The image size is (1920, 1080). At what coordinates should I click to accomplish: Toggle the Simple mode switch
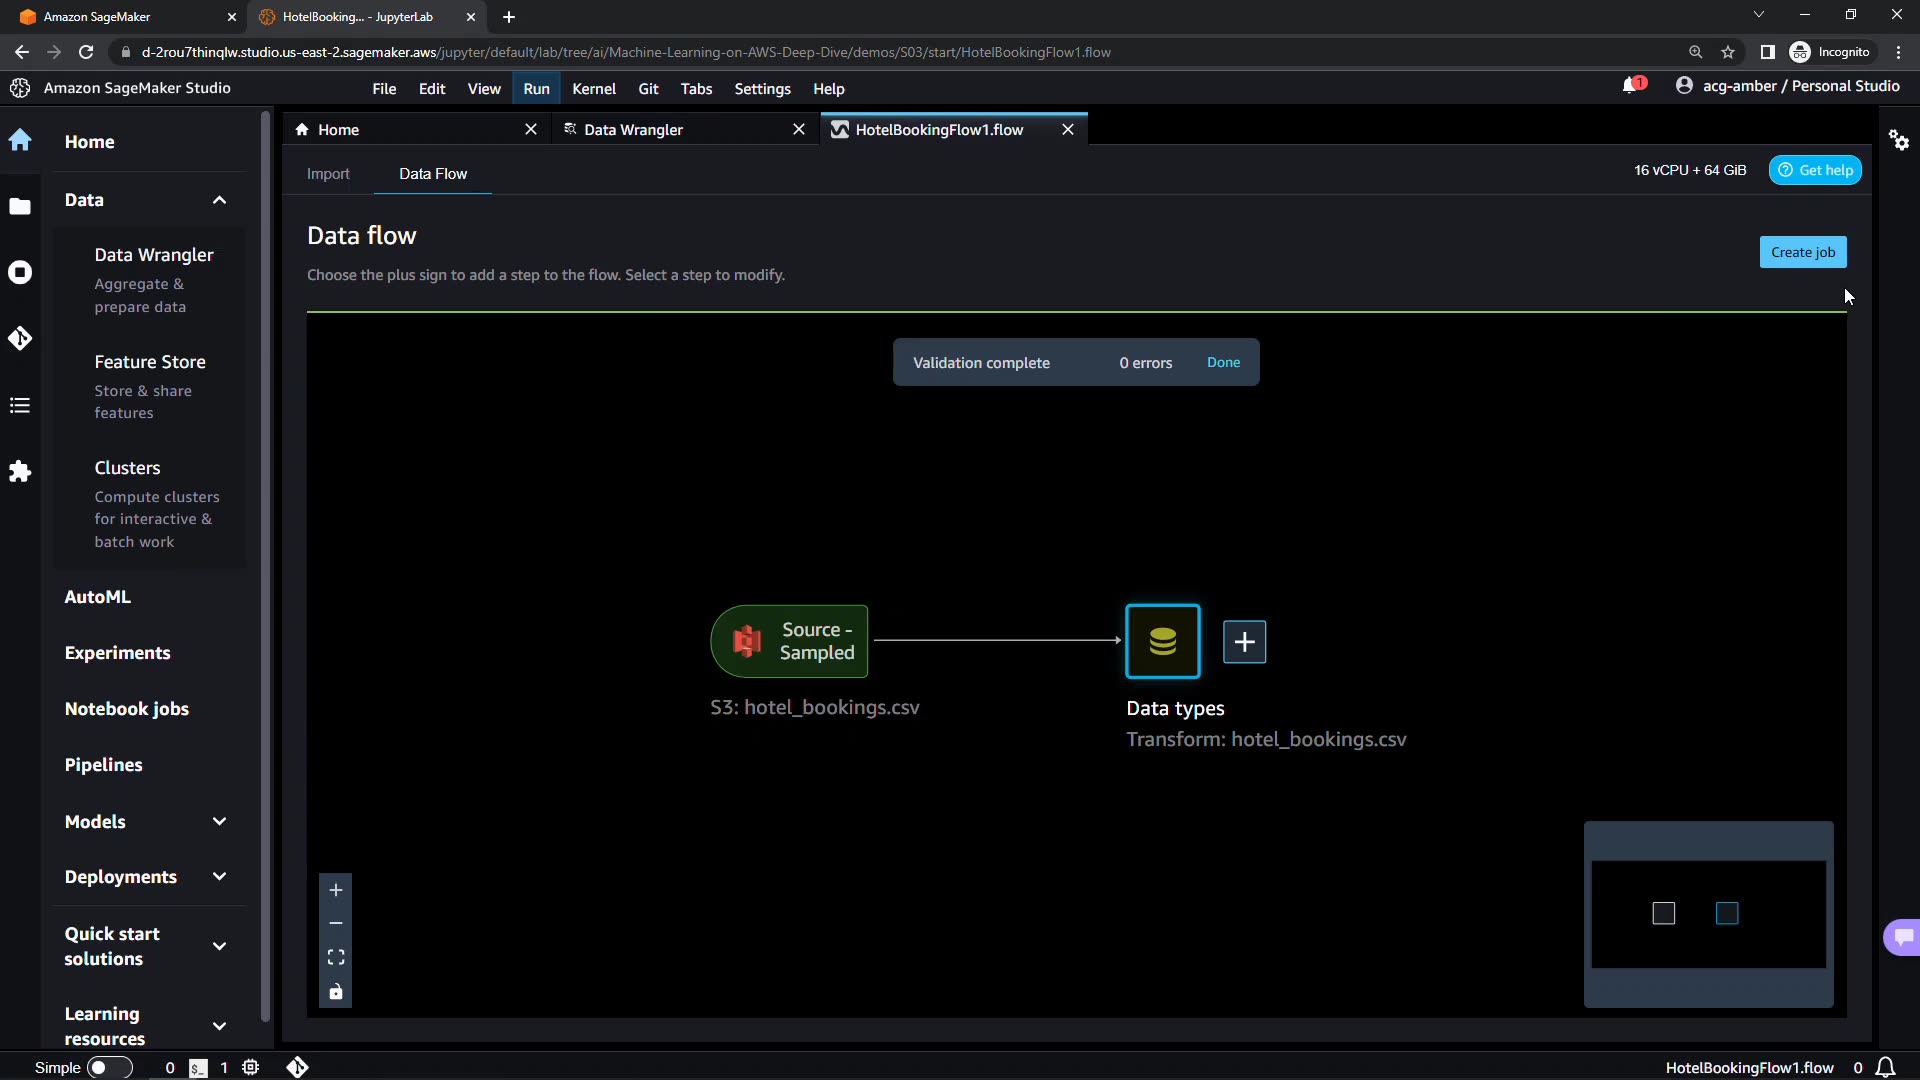[x=109, y=1067]
